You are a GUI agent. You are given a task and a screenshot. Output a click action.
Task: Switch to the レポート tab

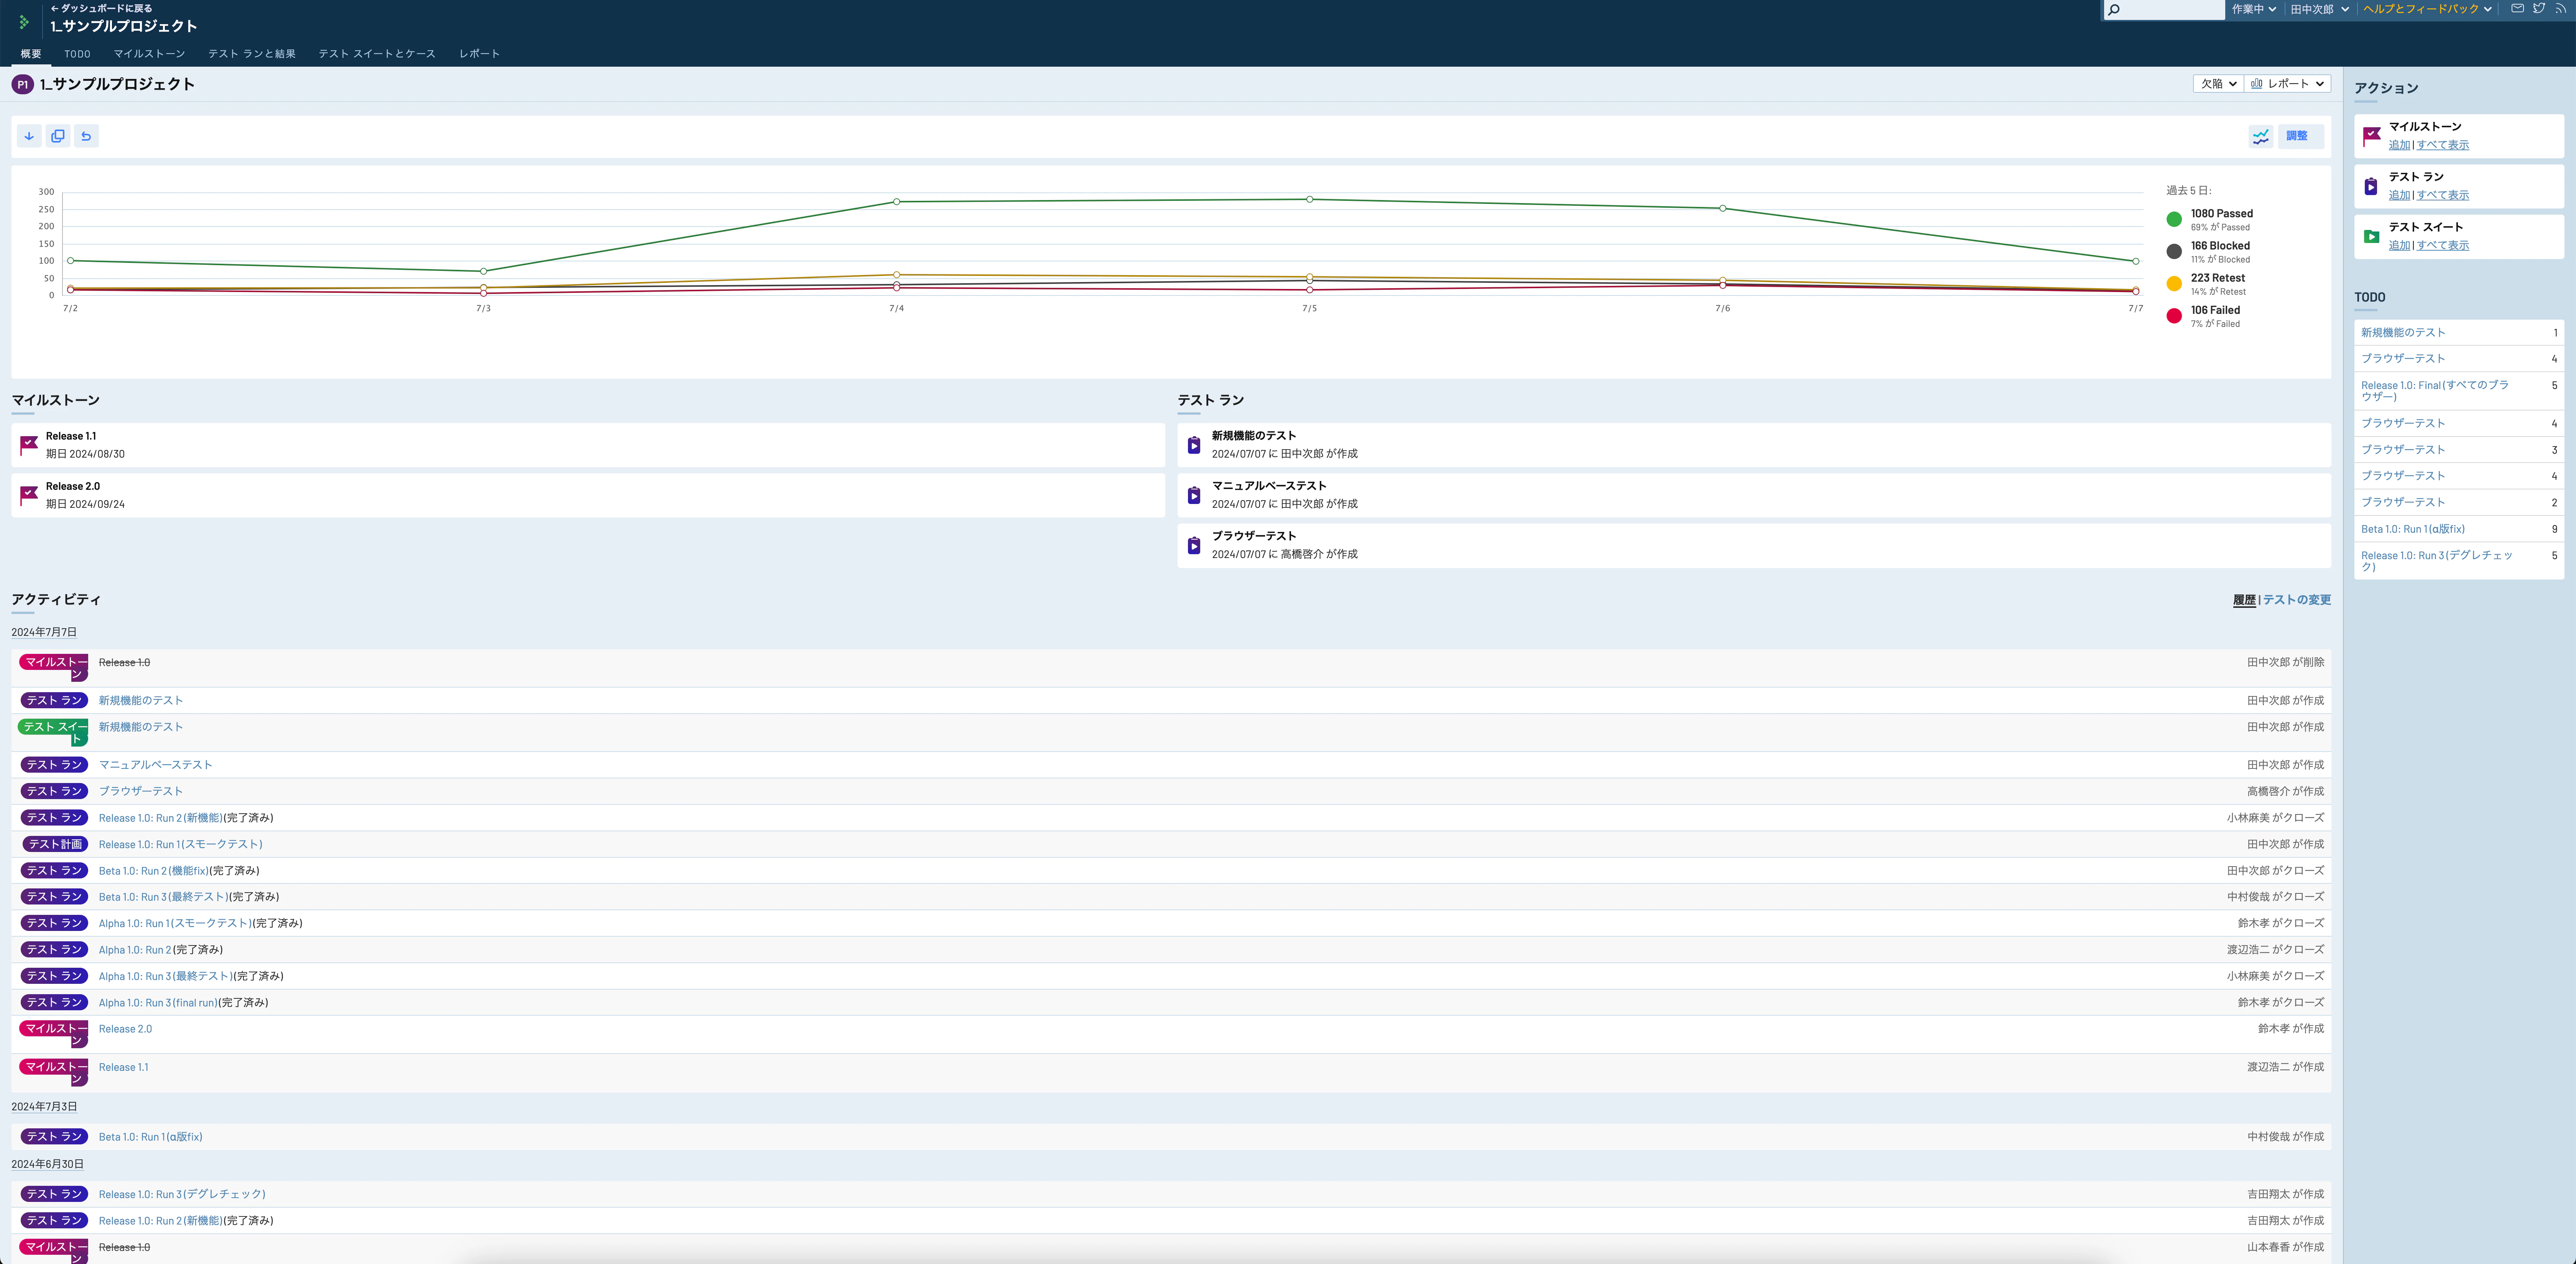(x=479, y=54)
